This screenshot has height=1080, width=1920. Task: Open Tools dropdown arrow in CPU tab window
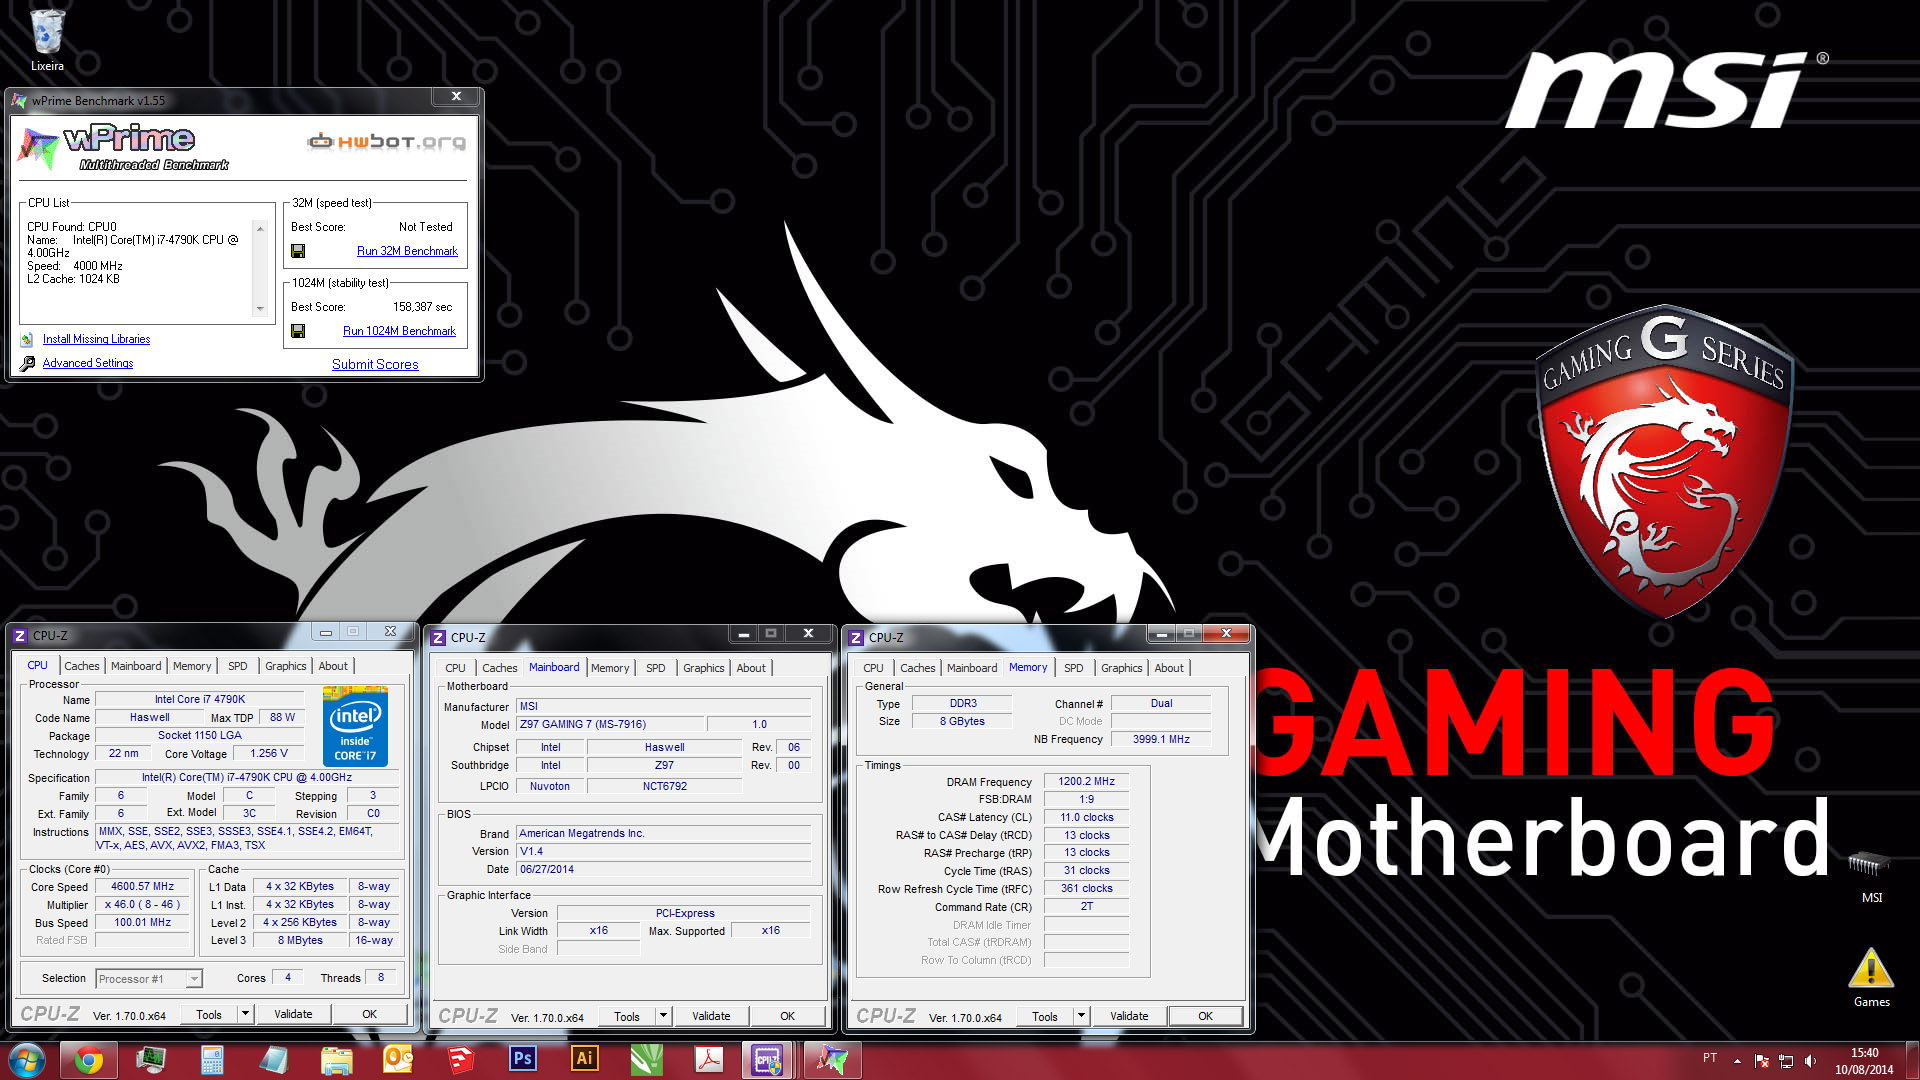245,1014
